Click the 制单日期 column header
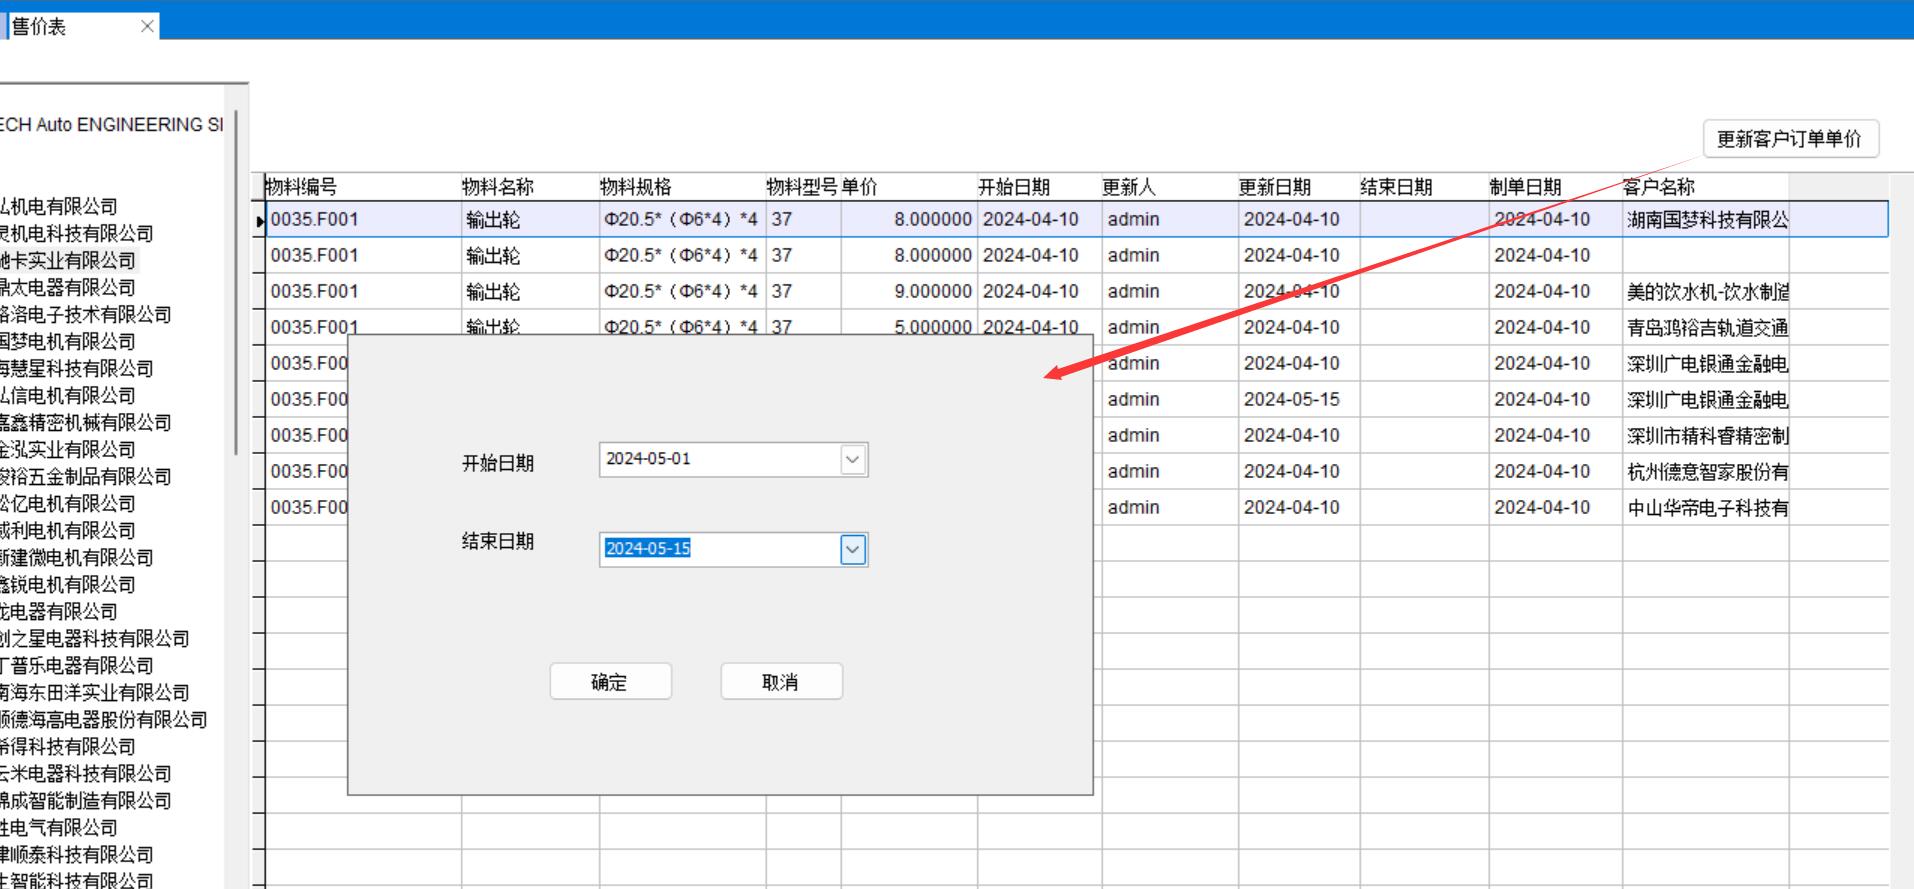1914x889 pixels. 1524,187
